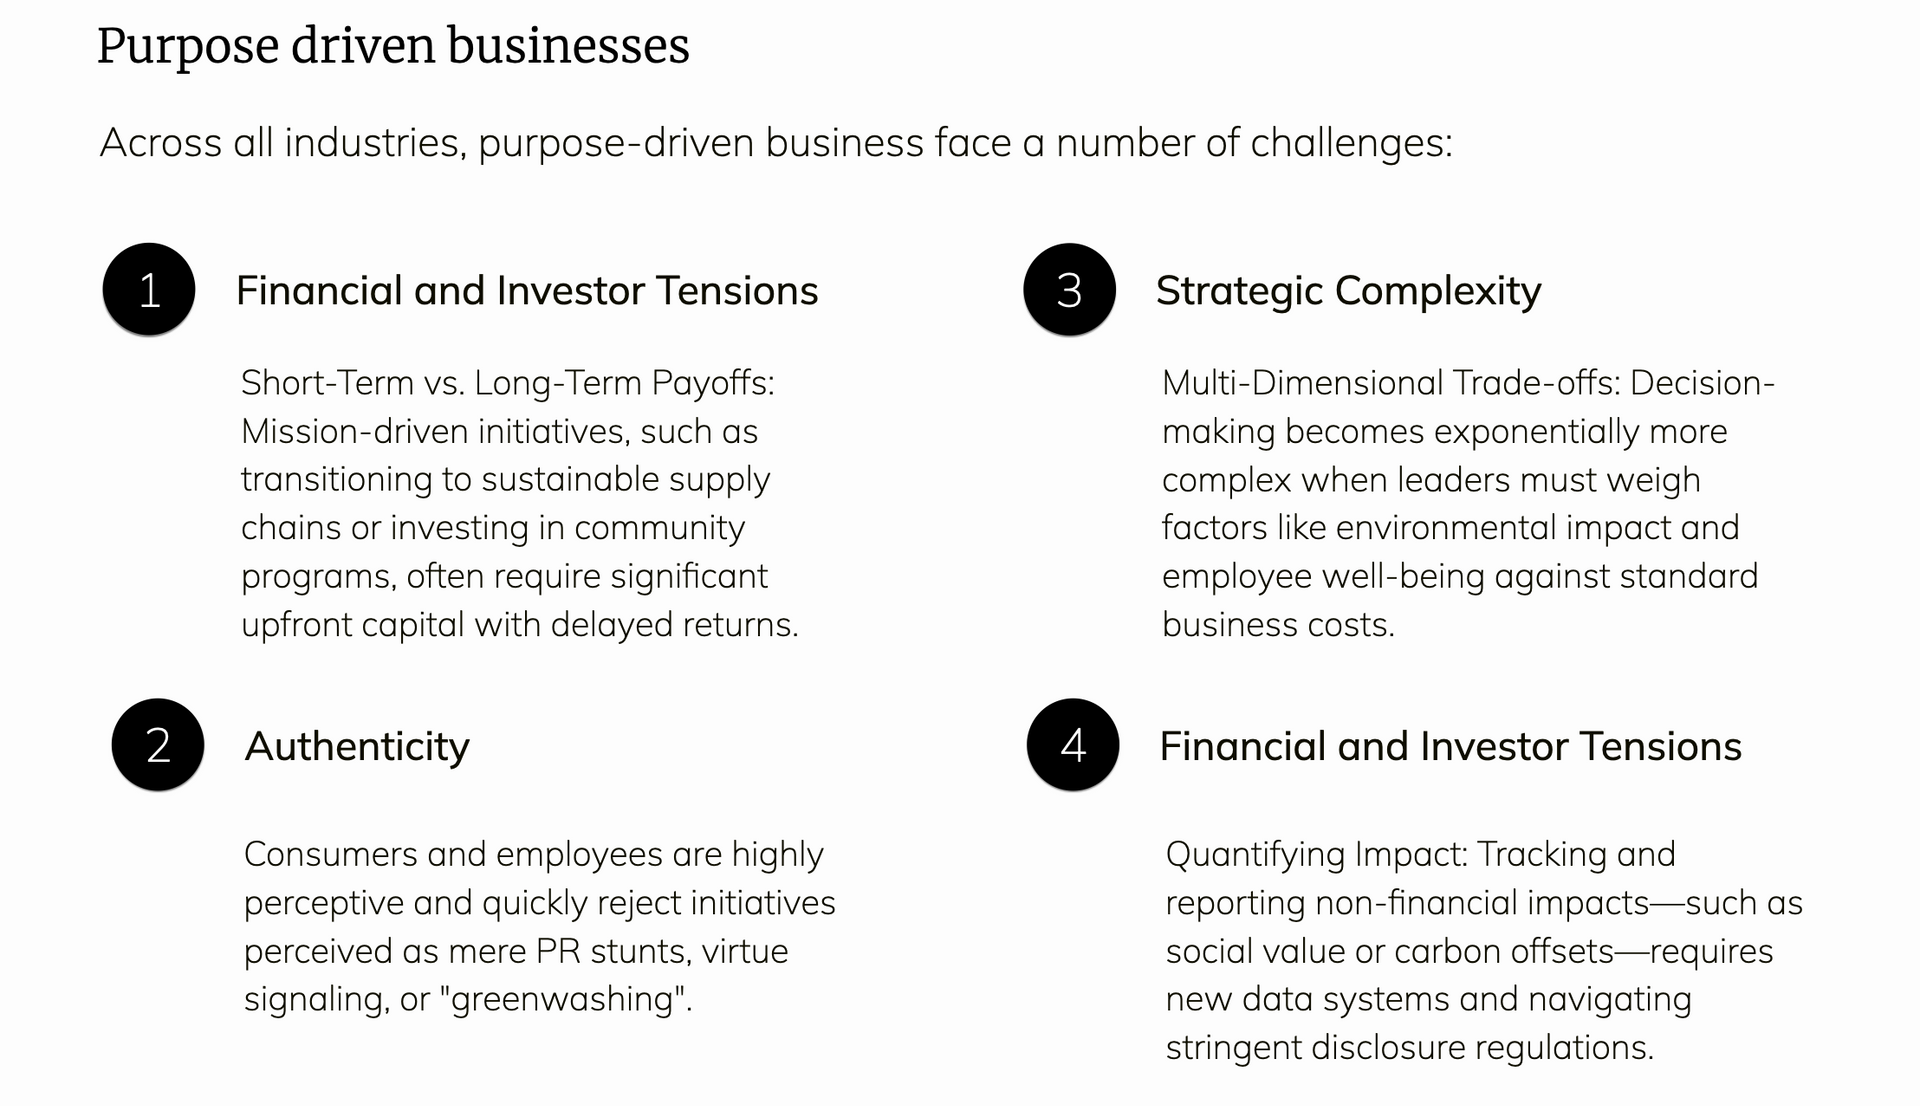Image resolution: width=1920 pixels, height=1106 pixels.
Task: Select the Strategic Complexity heading
Action: (1348, 292)
